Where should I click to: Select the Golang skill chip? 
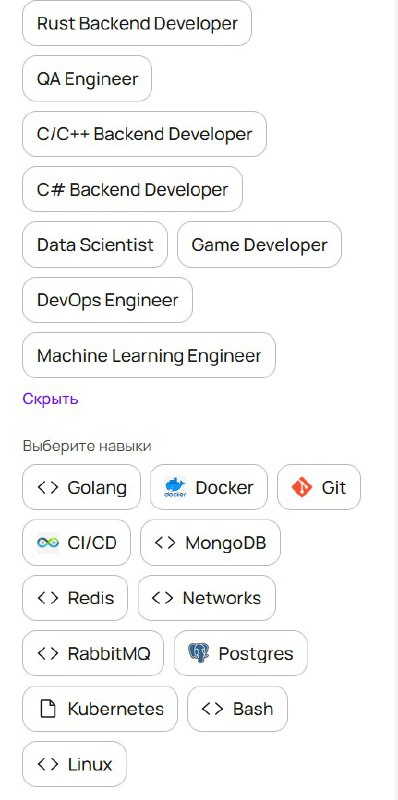[x=81, y=487]
